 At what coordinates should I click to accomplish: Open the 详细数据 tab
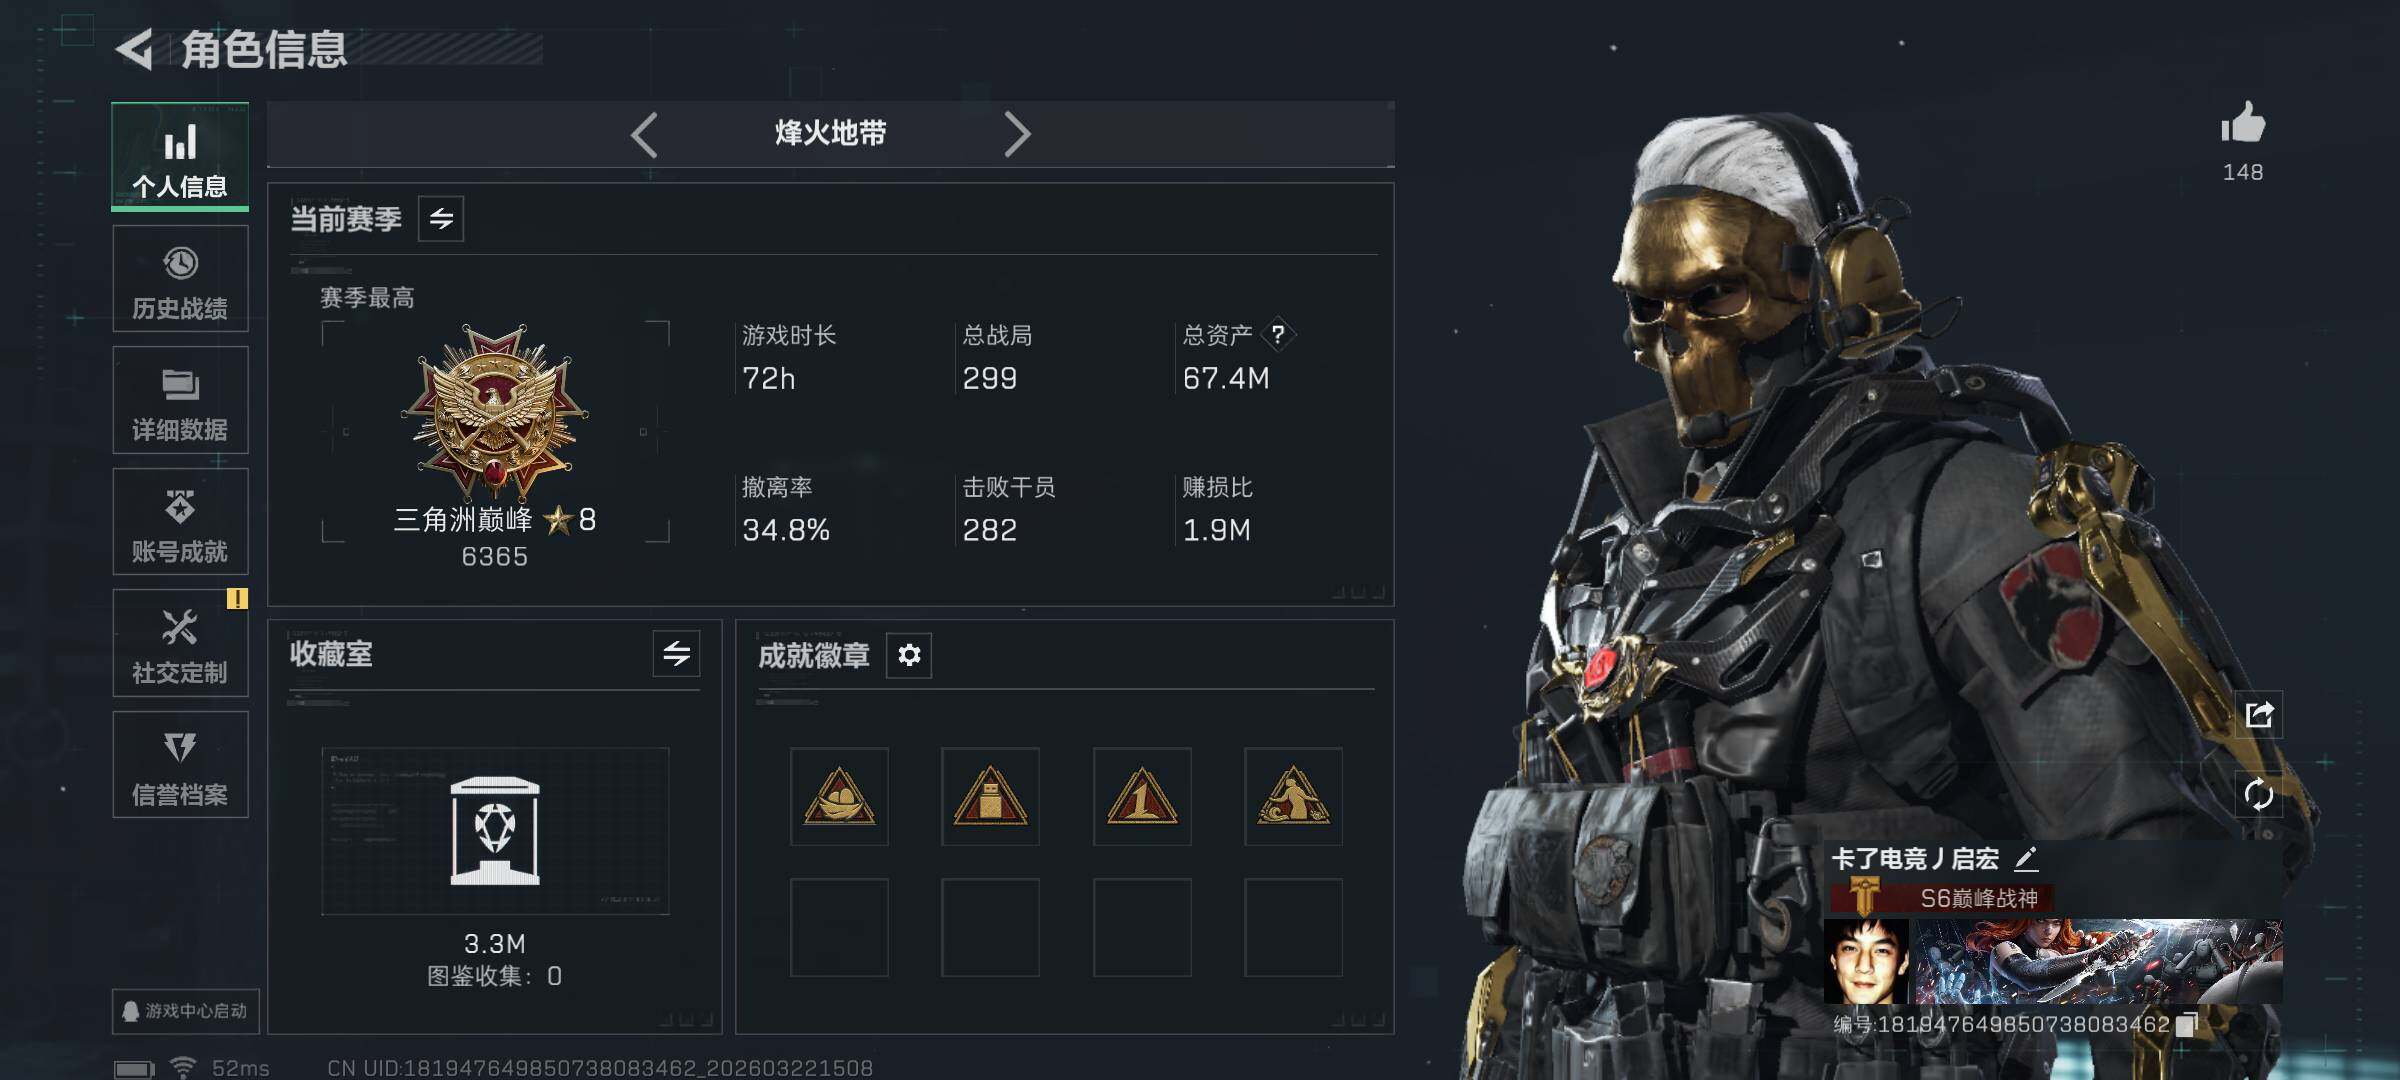pyautogui.click(x=180, y=400)
